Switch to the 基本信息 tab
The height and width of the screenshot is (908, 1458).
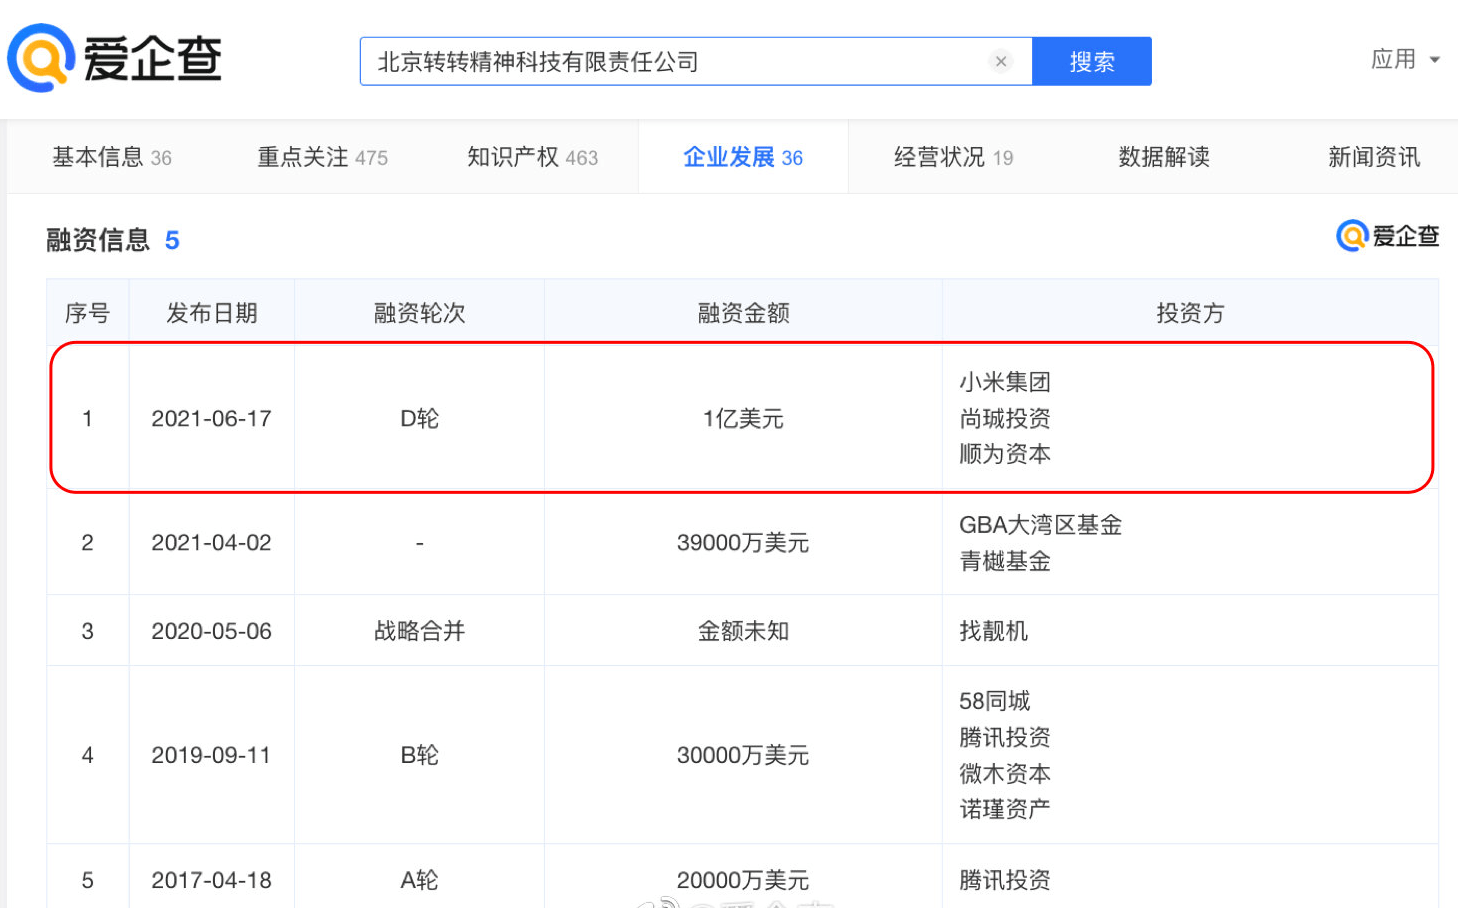click(x=112, y=157)
